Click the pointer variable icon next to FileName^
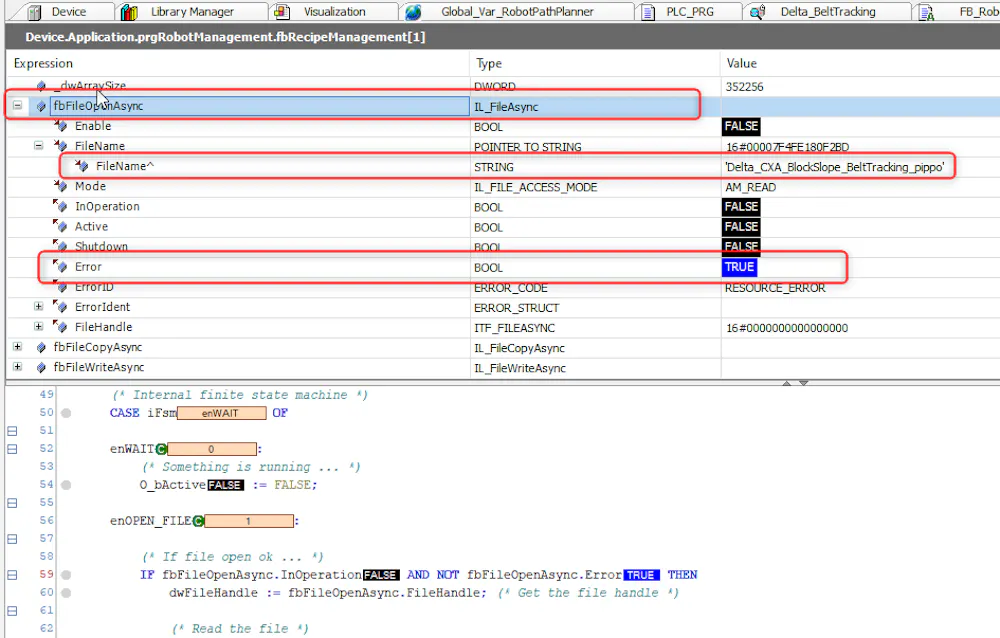The image size is (1000, 638). click(x=82, y=166)
